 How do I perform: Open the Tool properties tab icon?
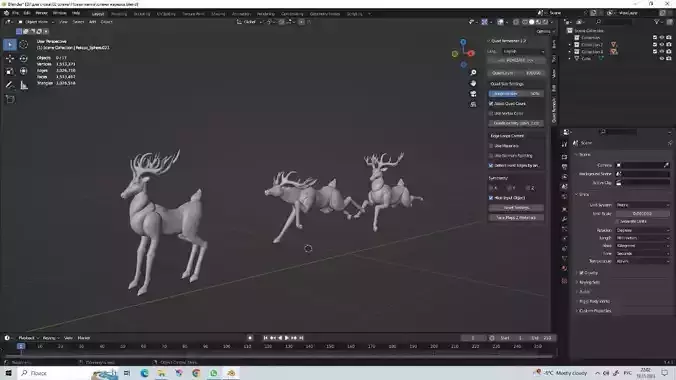564,144
